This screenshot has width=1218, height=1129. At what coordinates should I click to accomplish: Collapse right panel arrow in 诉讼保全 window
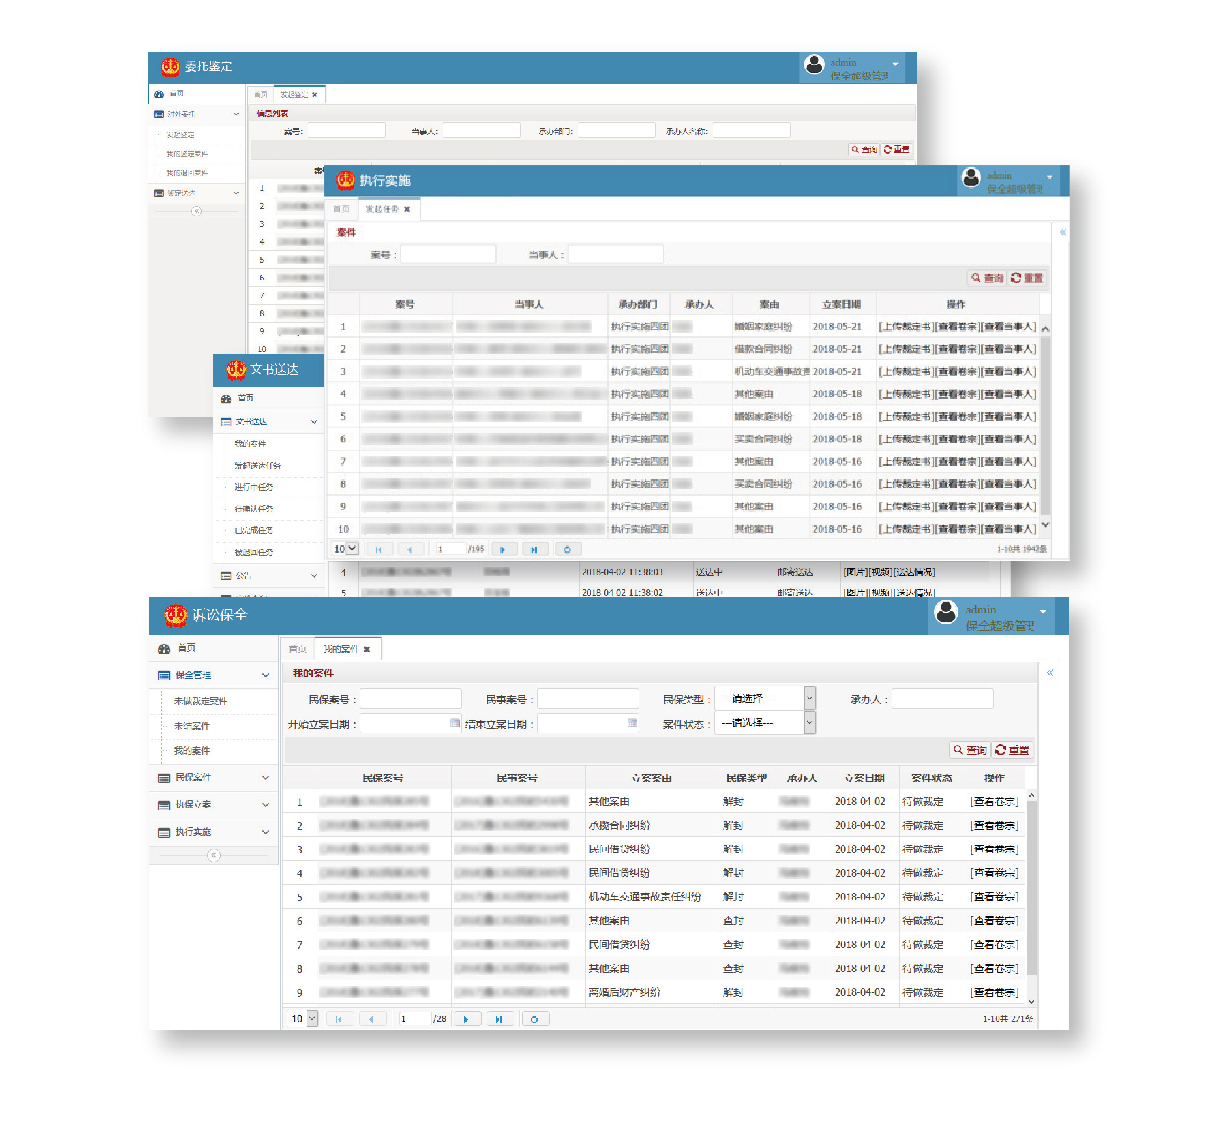(1050, 673)
